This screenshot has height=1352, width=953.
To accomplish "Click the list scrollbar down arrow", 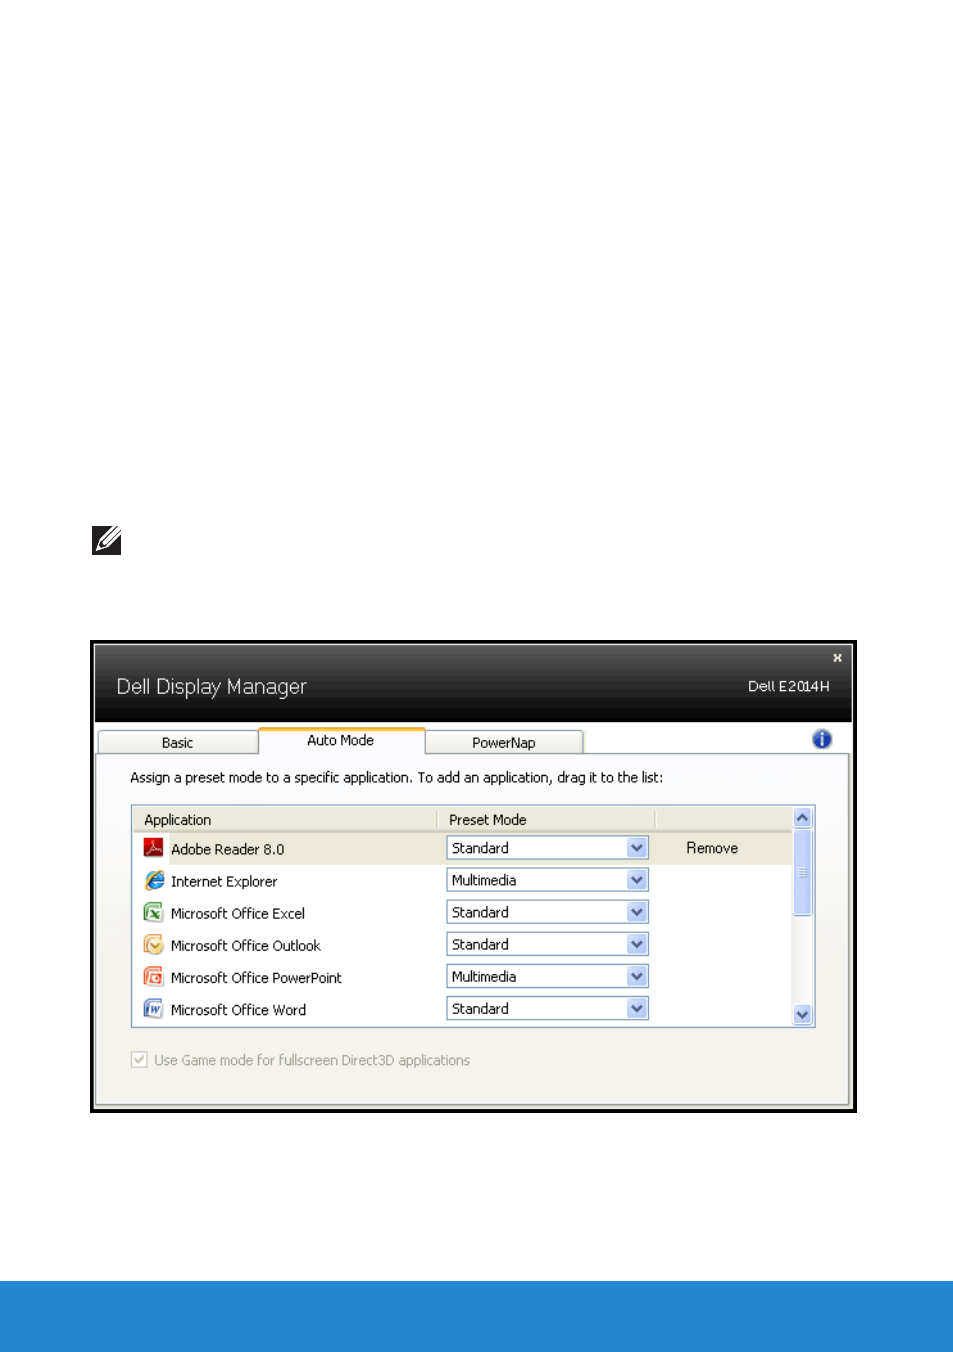I will coord(802,1015).
